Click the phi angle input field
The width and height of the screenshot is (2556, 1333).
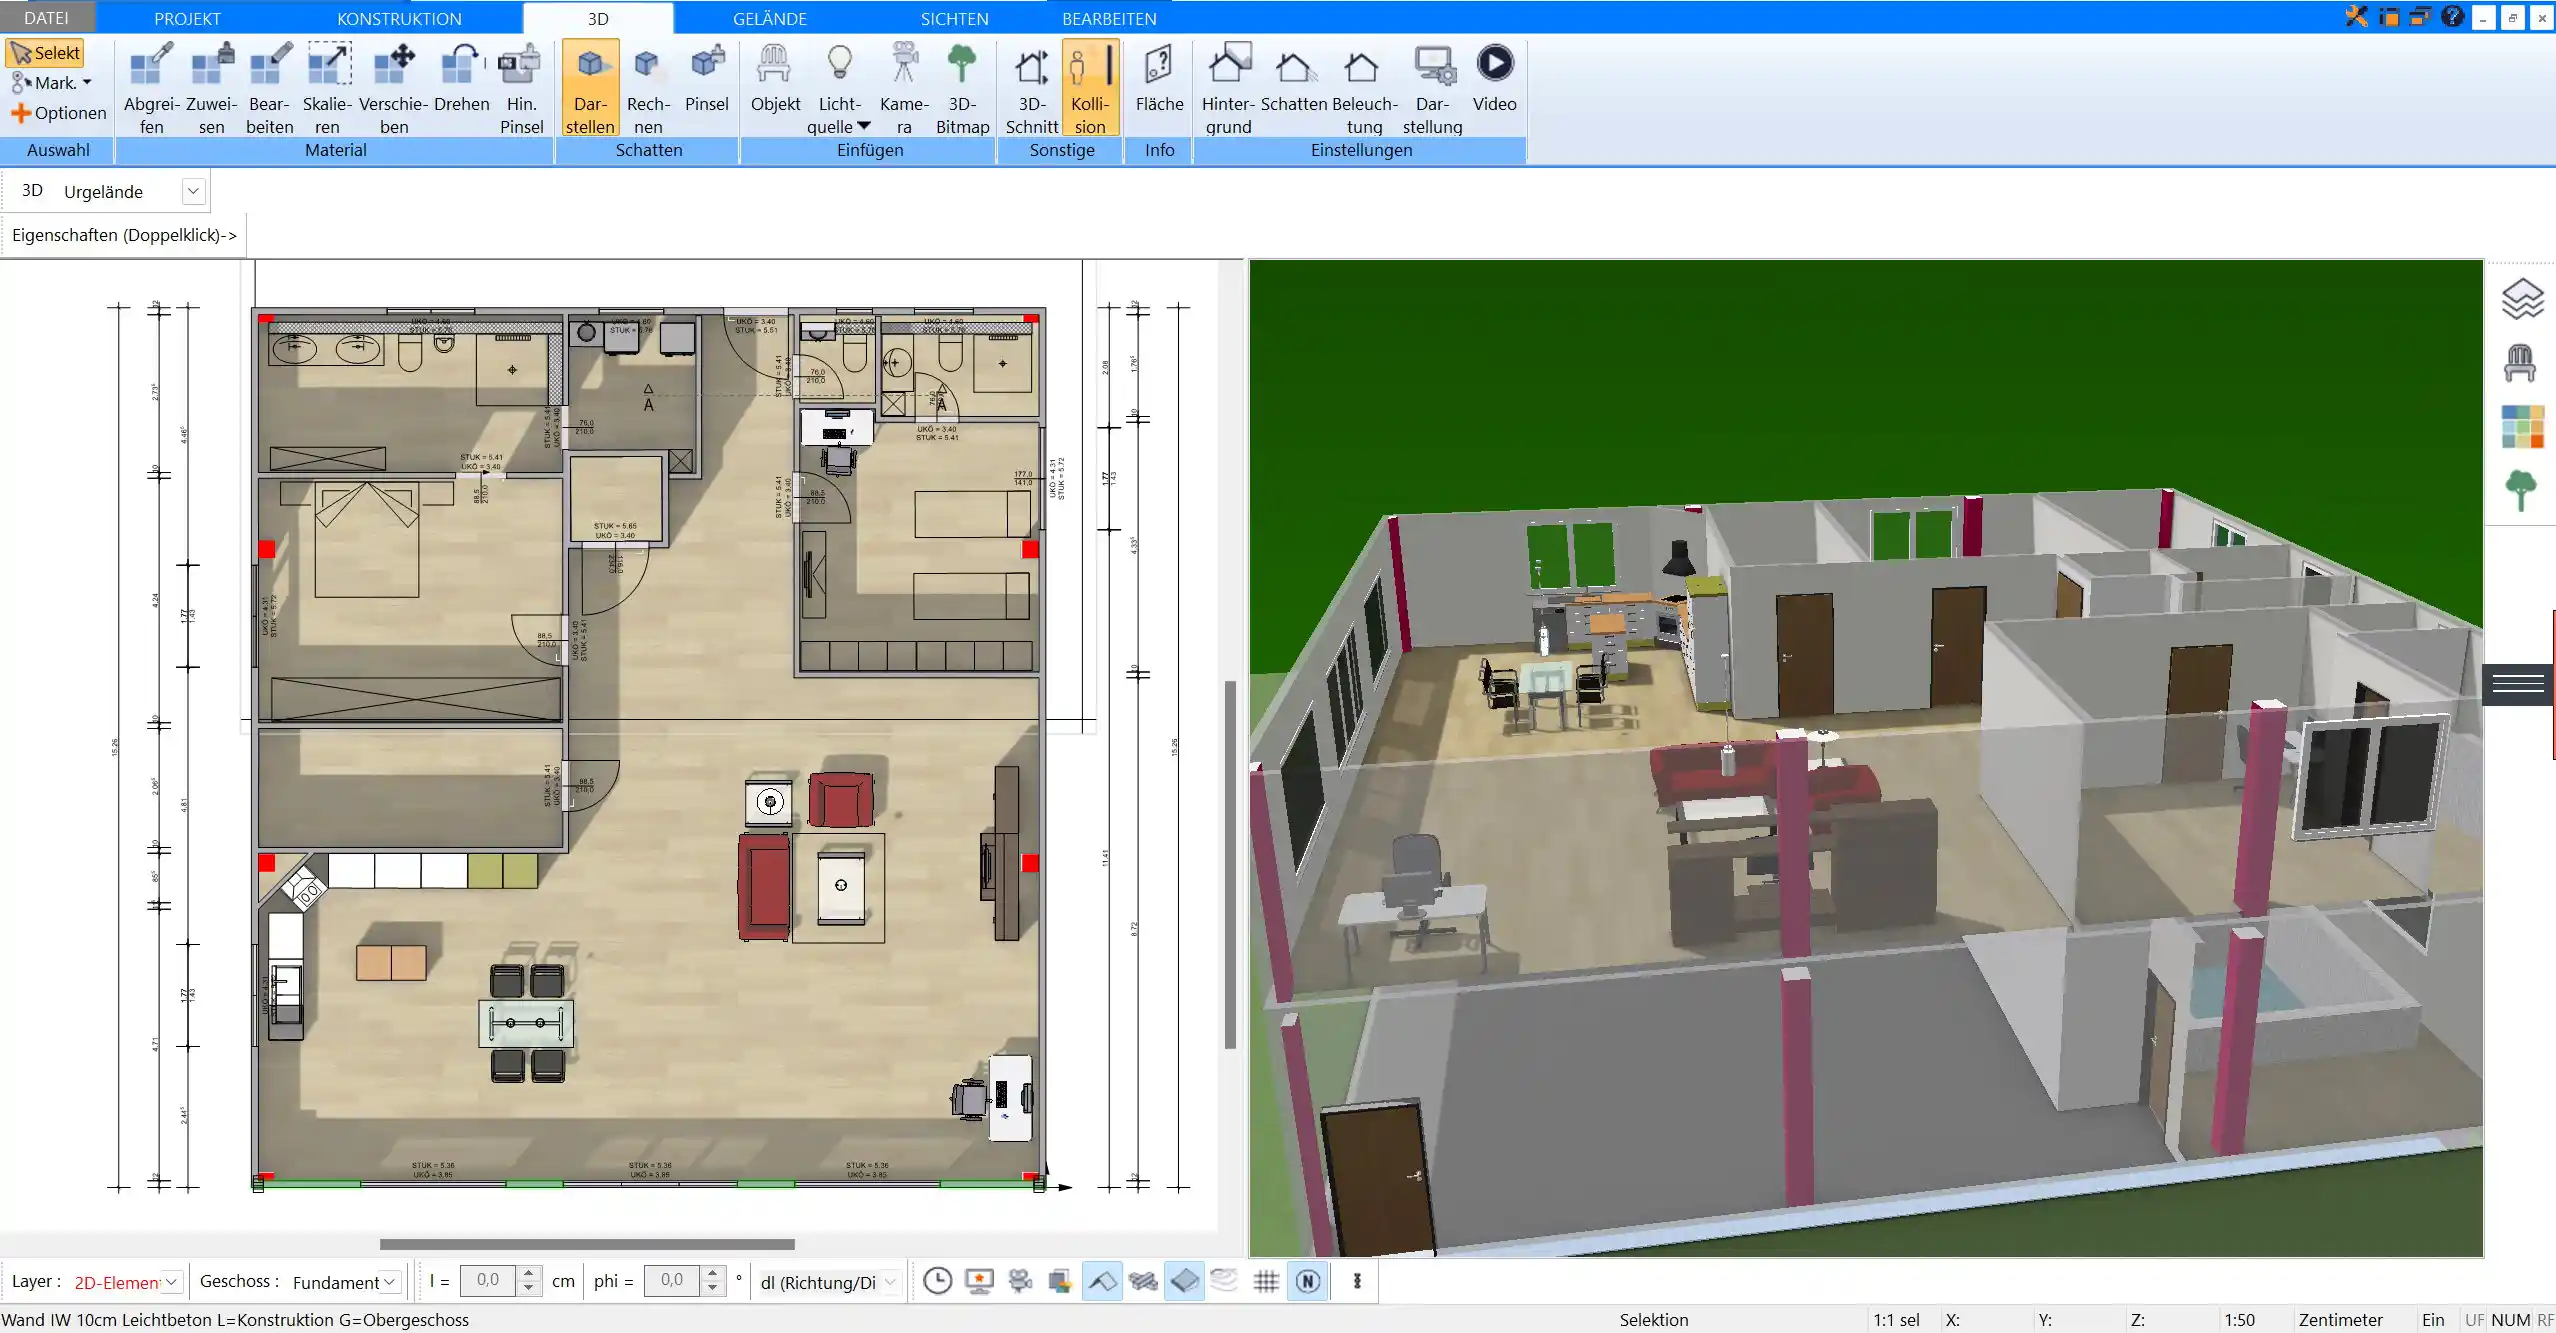click(672, 1281)
